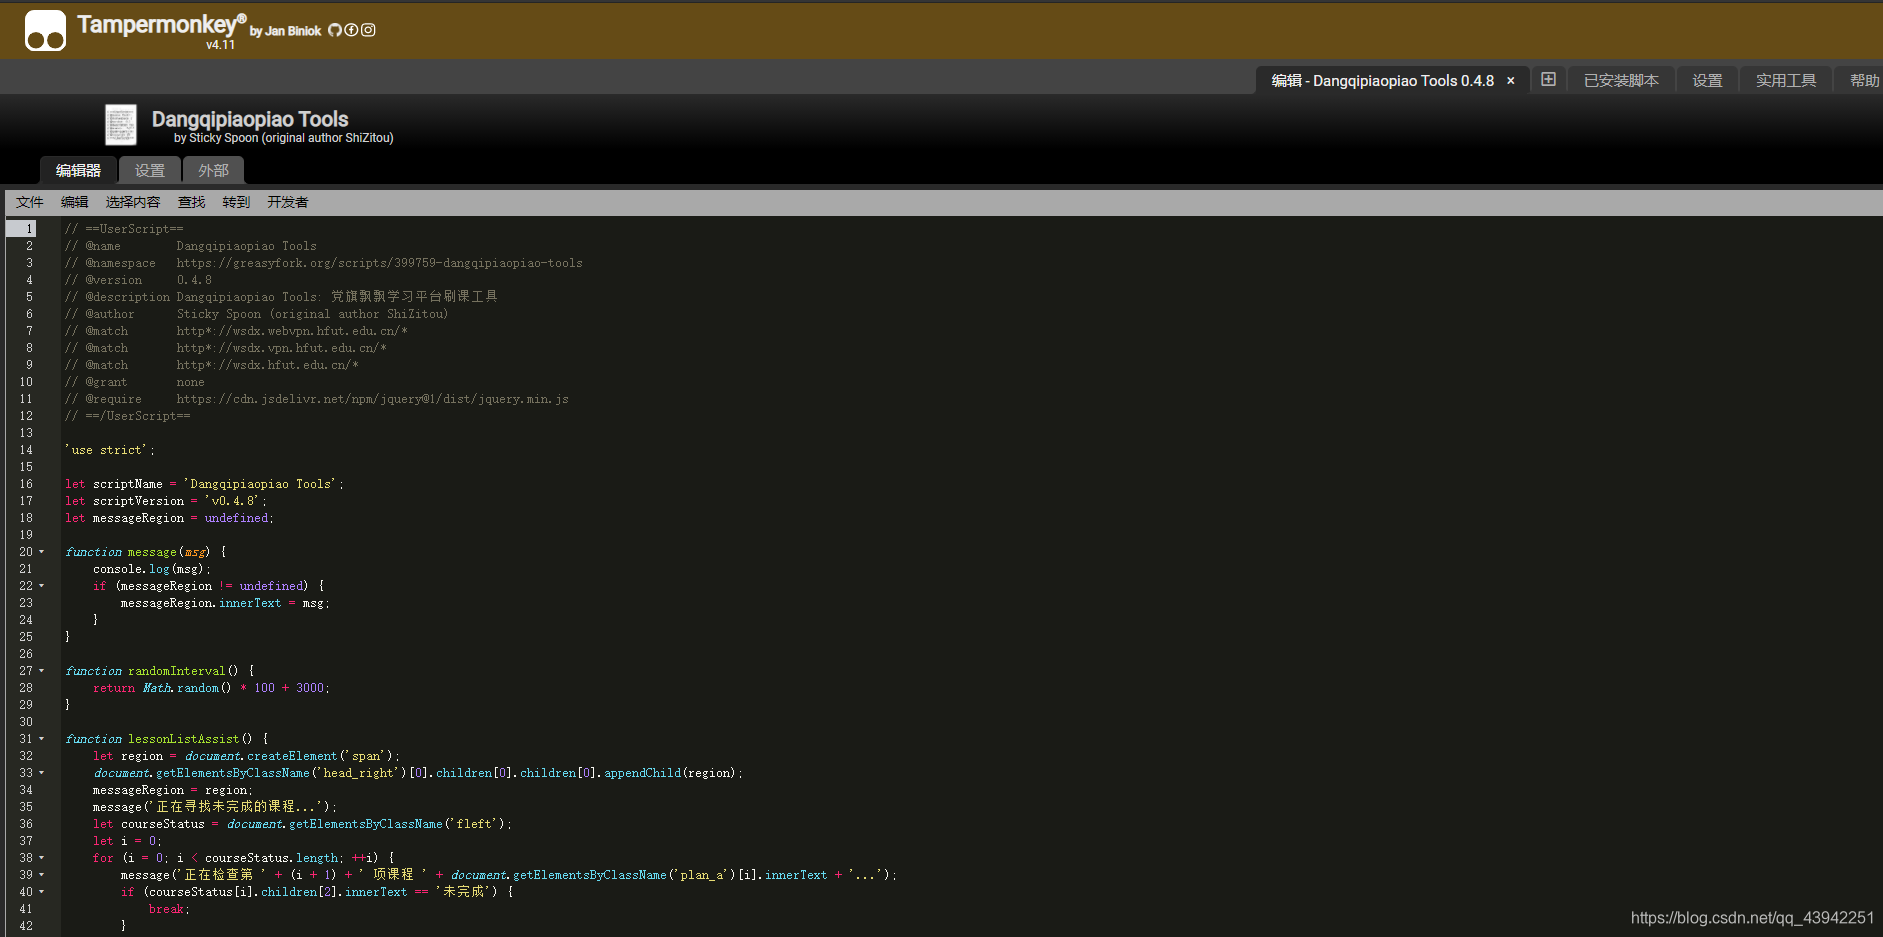The image size is (1883, 937).
Task: Collapse the for loop at line 38
Action: click(42, 858)
